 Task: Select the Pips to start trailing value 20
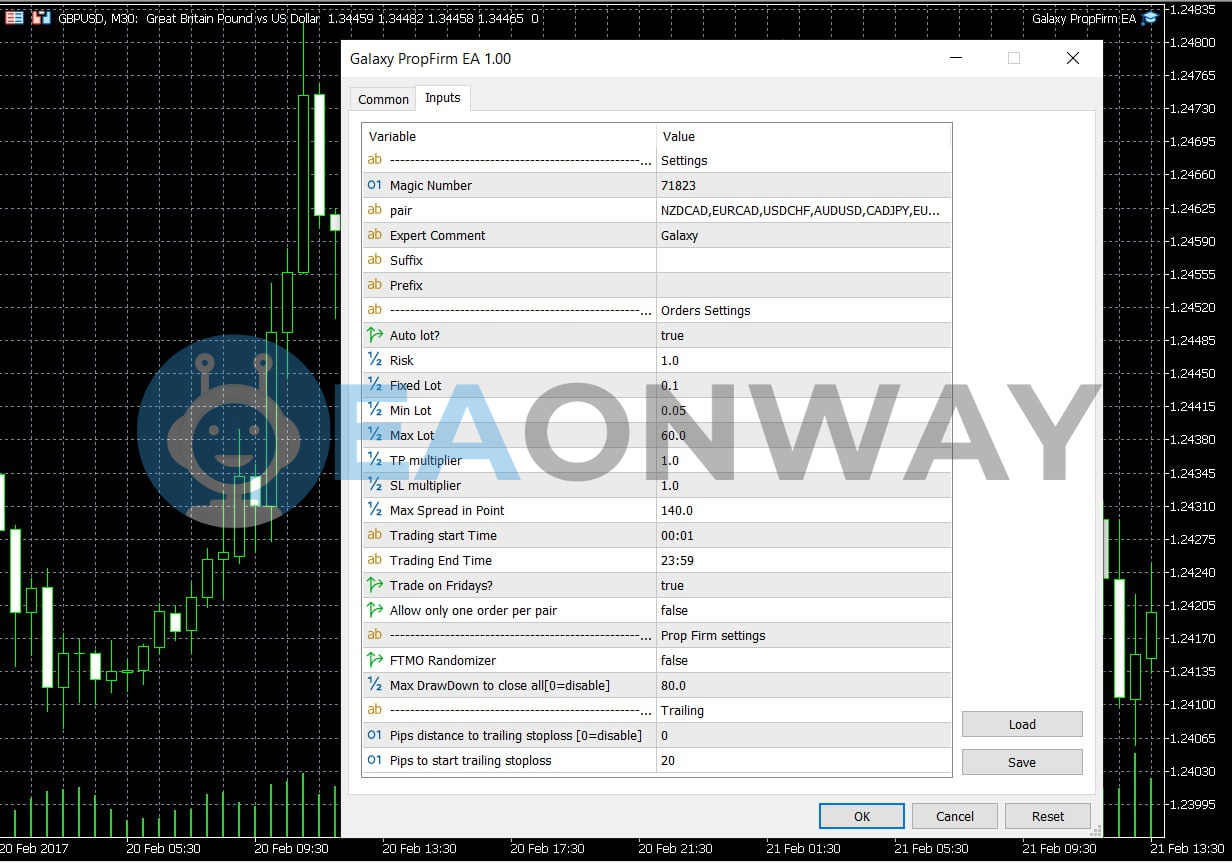(x=804, y=760)
